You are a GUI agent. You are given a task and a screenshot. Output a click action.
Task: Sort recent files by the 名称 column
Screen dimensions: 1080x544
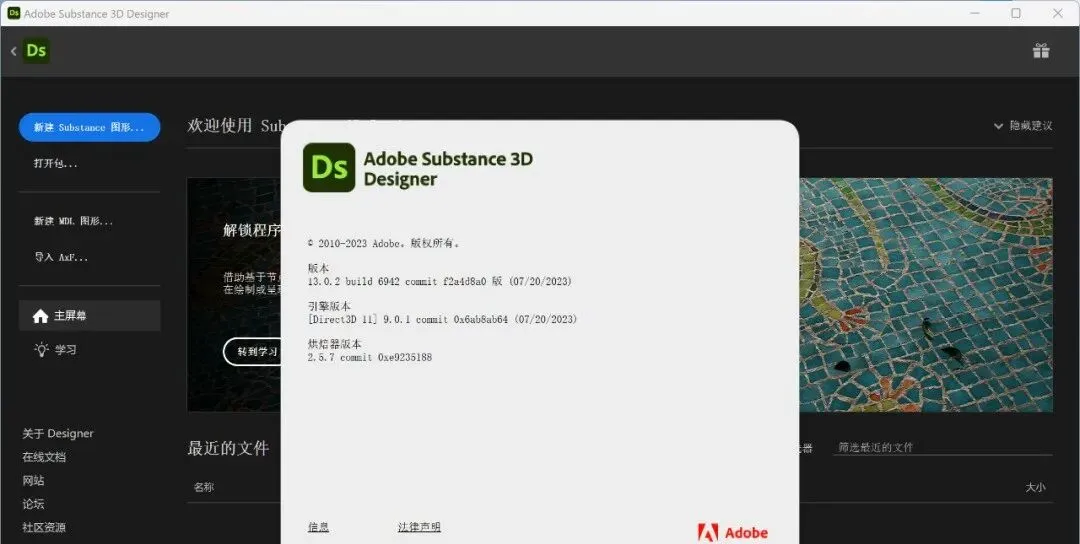(x=203, y=488)
